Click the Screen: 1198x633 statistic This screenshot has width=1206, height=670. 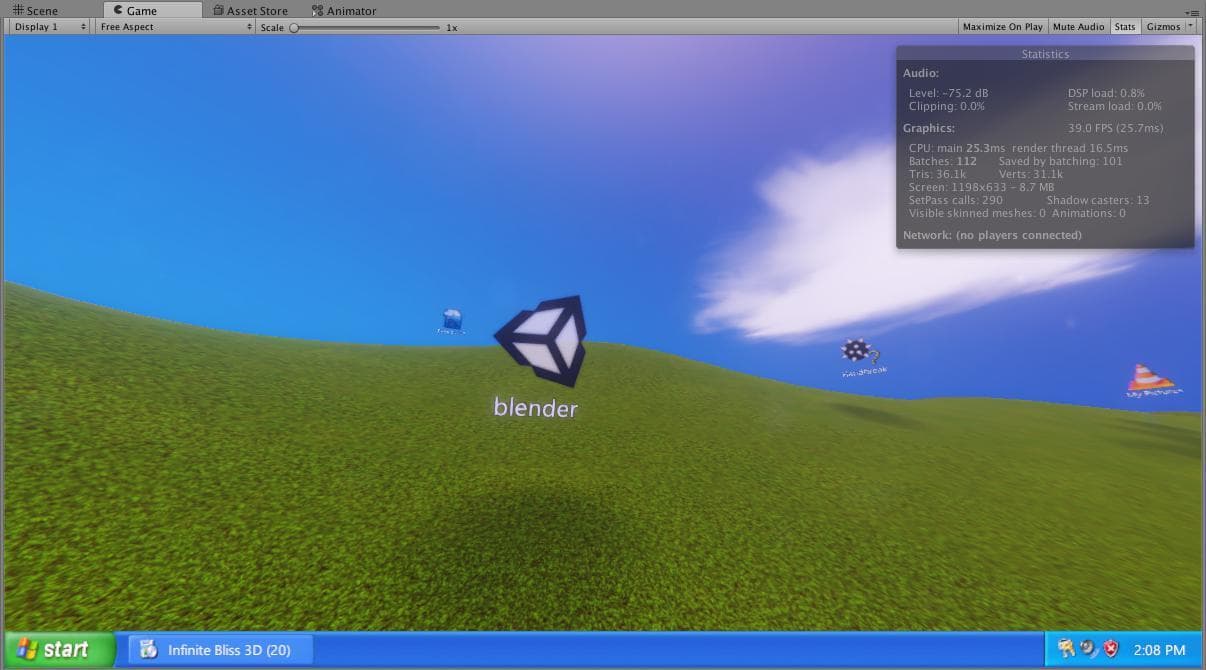[x=981, y=187]
